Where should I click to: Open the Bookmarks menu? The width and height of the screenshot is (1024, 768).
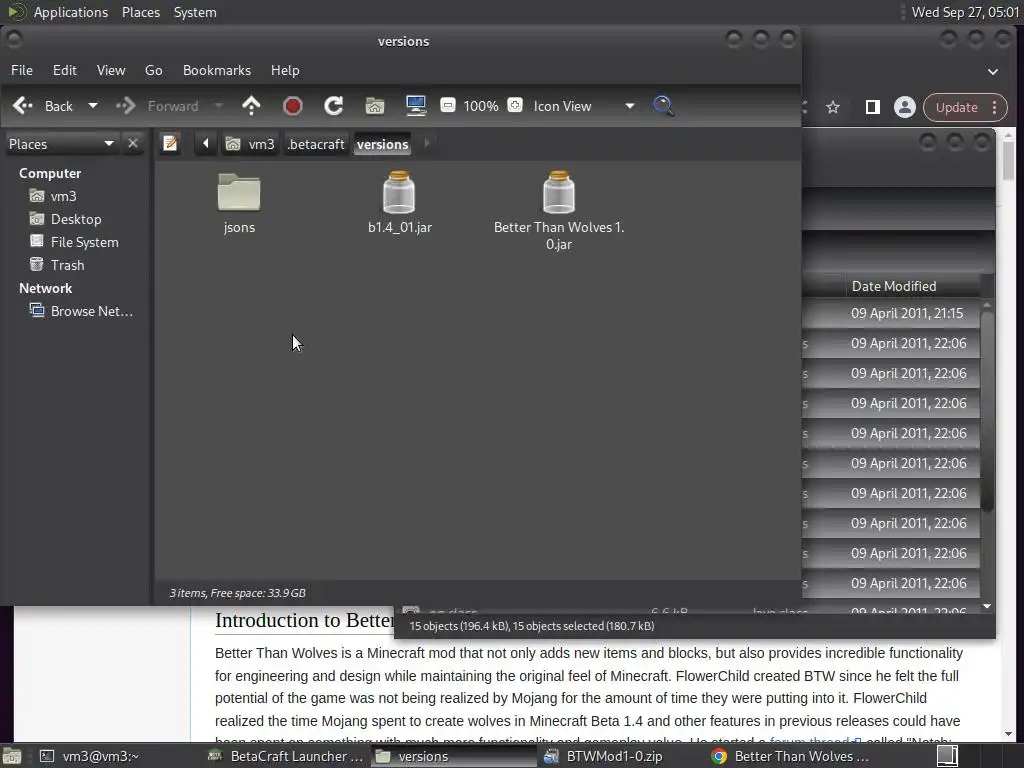tap(217, 70)
